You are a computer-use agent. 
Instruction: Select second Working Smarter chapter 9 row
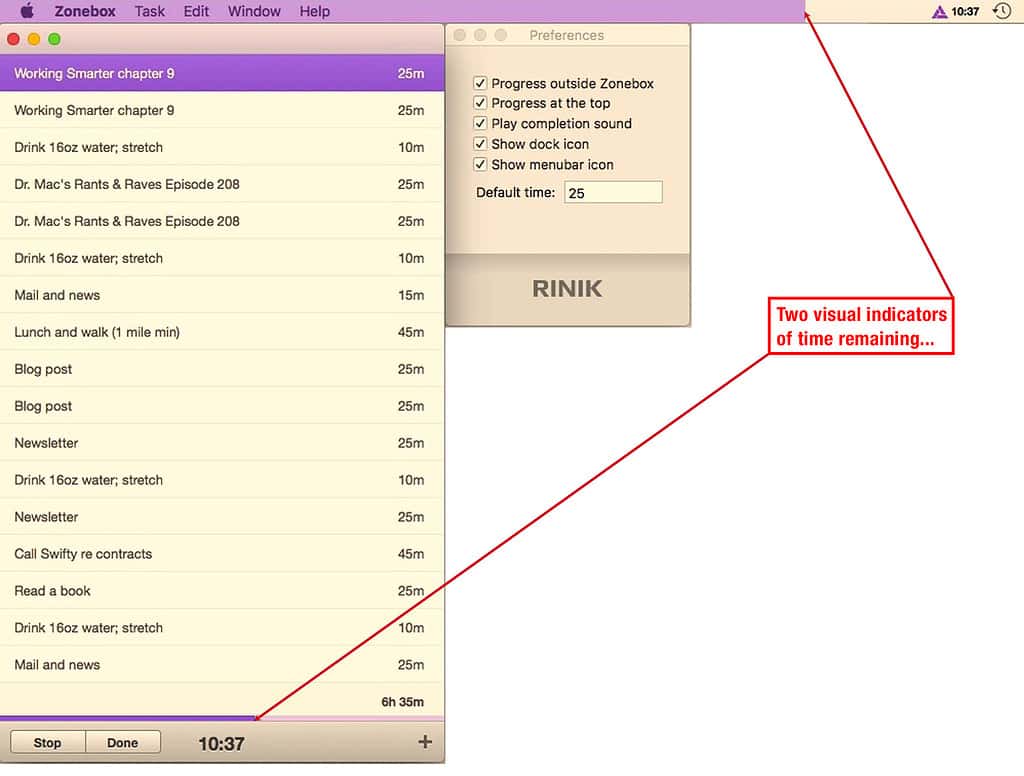pos(222,110)
